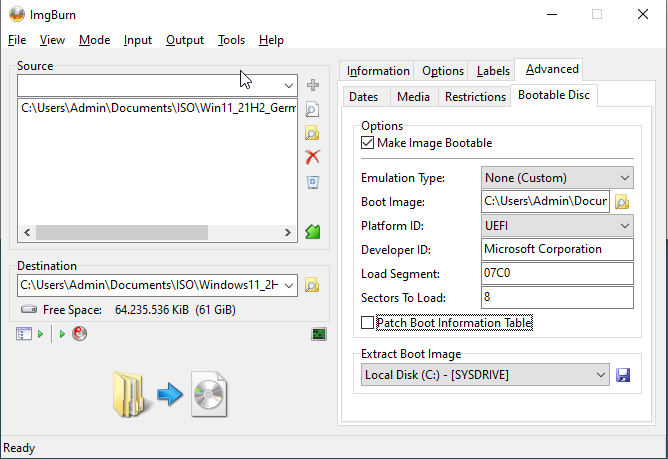Screen dimensions: 668x459
Task: Click the grey plus add-source icon
Action: tap(313, 85)
